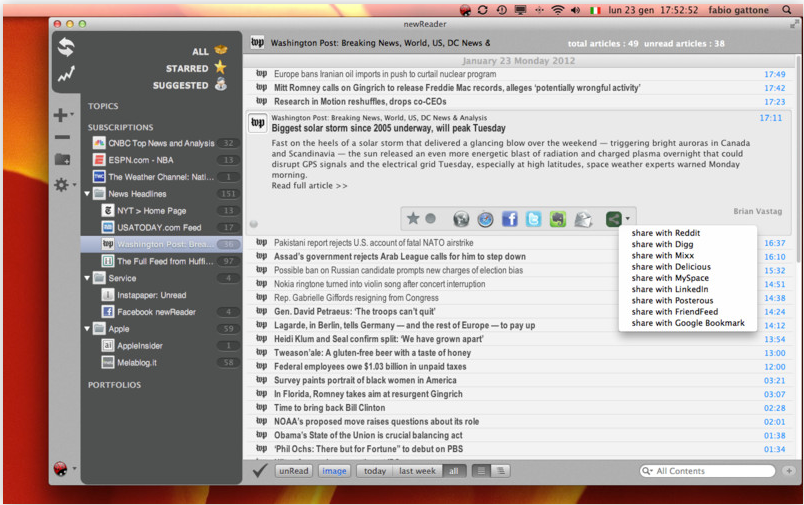Collapse the News Headlines folder

point(87,194)
